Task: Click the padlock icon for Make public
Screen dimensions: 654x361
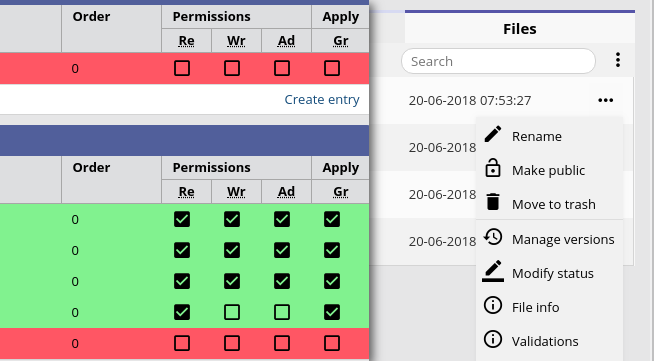Action: point(493,168)
